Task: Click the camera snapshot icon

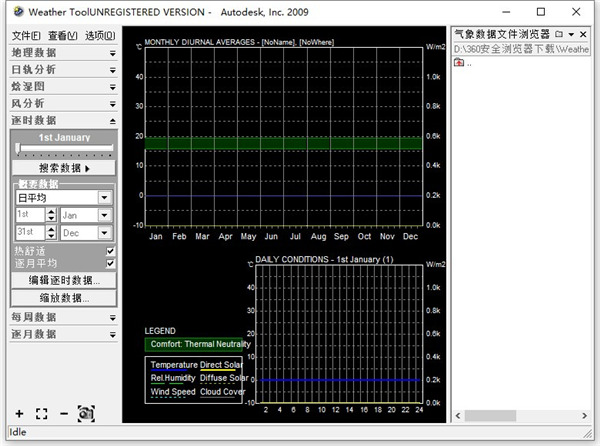Action: pyautogui.click(x=86, y=413)
